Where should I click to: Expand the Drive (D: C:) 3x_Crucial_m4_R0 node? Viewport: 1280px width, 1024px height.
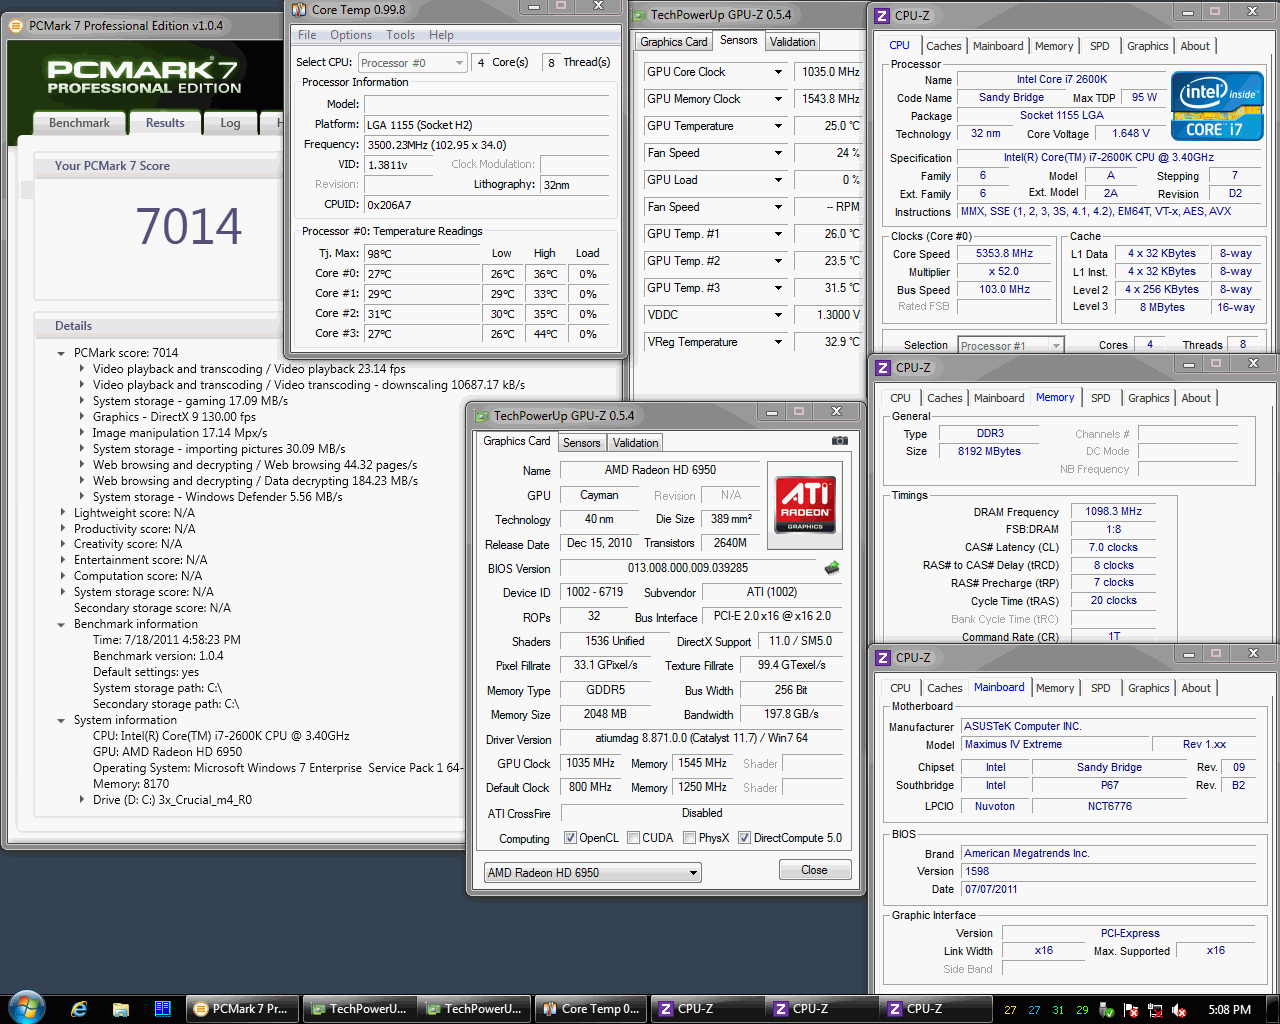81,800
